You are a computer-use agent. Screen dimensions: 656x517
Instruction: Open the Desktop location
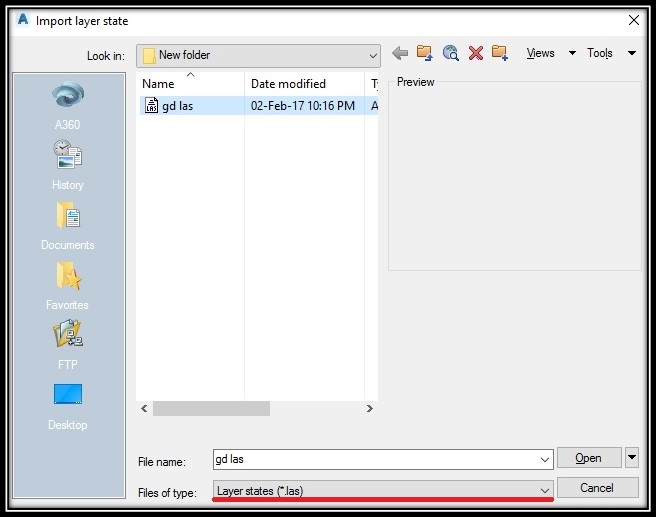(x=68, y=407)
